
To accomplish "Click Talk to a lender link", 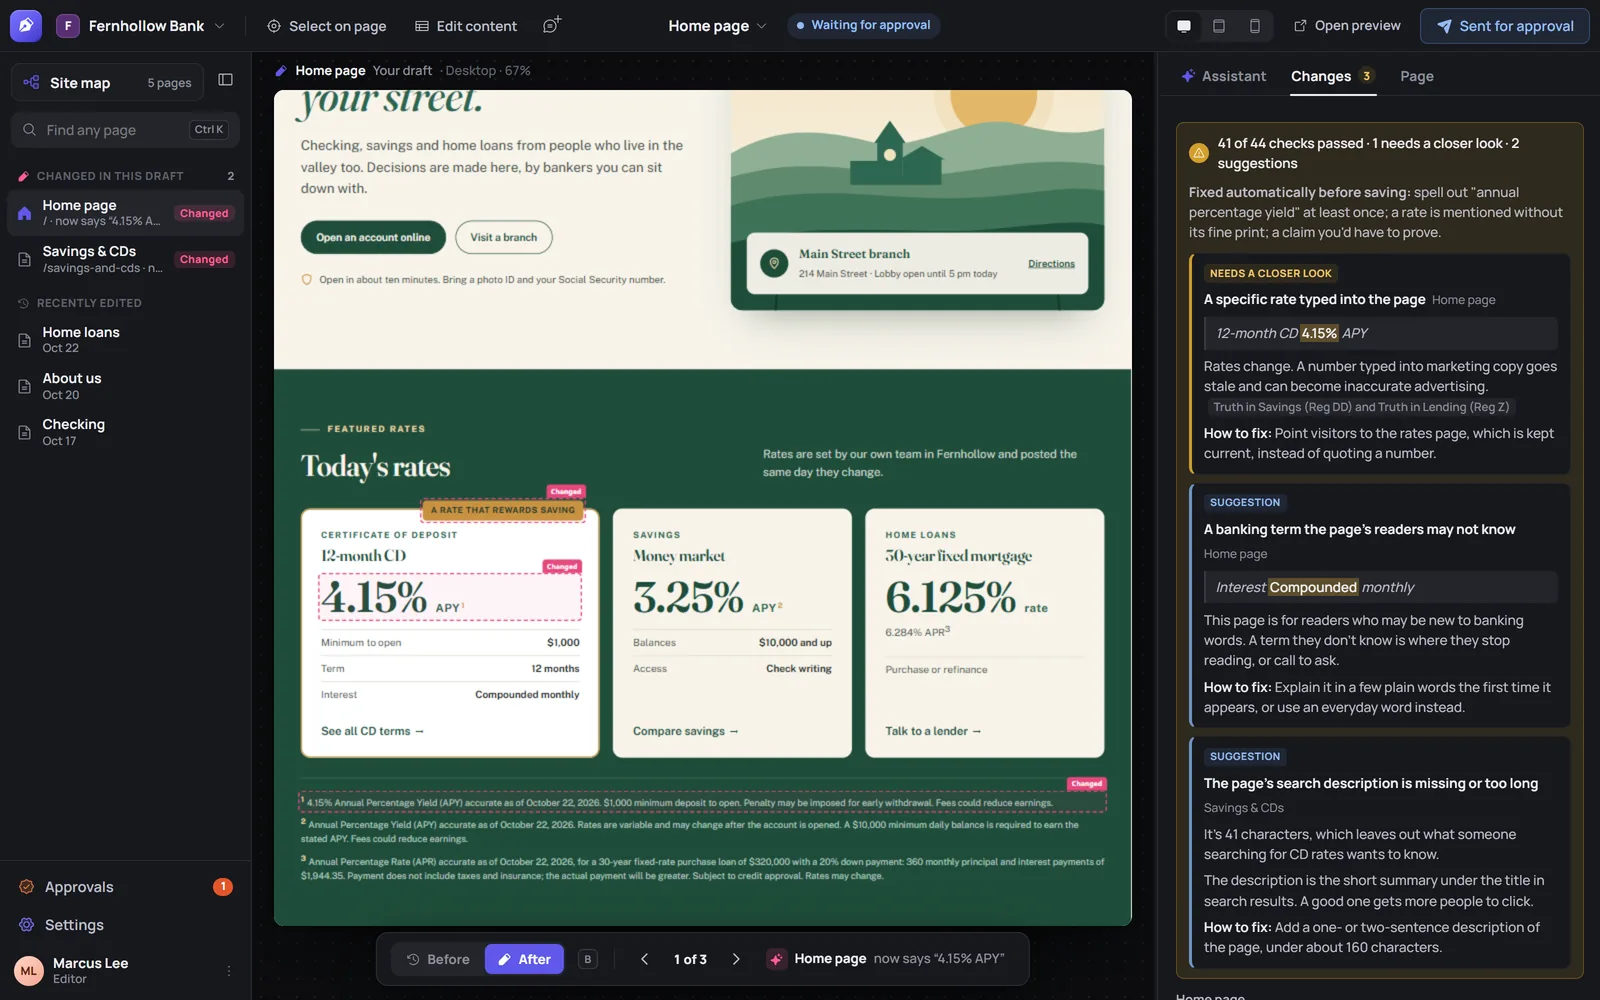I will point(933,731).
